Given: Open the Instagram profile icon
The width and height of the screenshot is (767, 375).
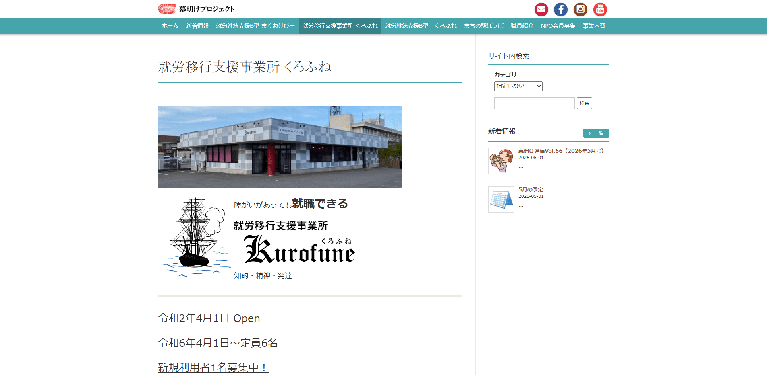Looking at the screenshot, I should click(x=580, y=9).
